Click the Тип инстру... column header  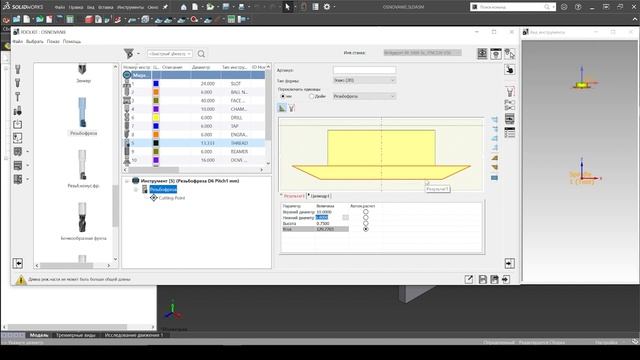[x=234, y=67]
